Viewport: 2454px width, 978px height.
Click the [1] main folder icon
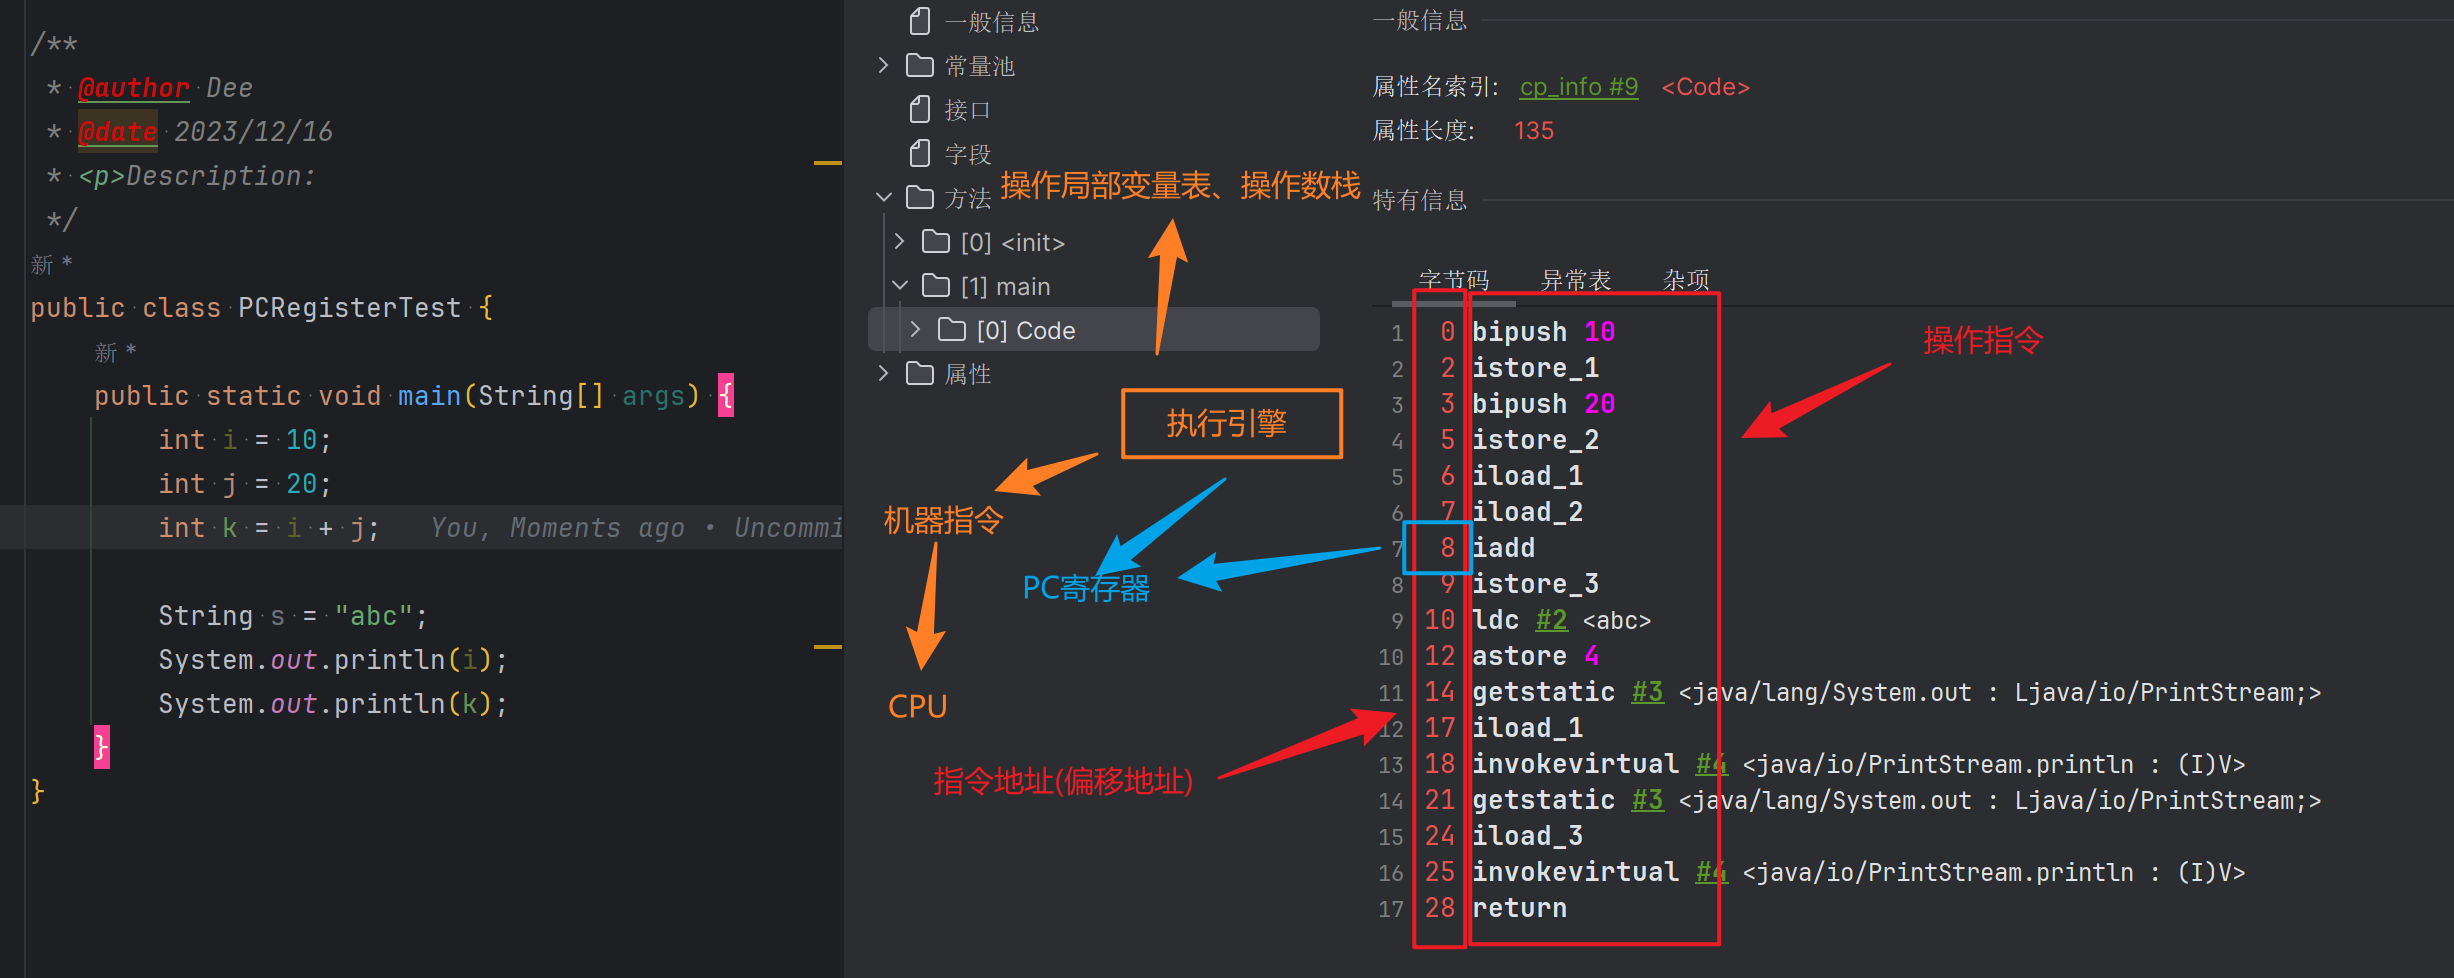936,286
